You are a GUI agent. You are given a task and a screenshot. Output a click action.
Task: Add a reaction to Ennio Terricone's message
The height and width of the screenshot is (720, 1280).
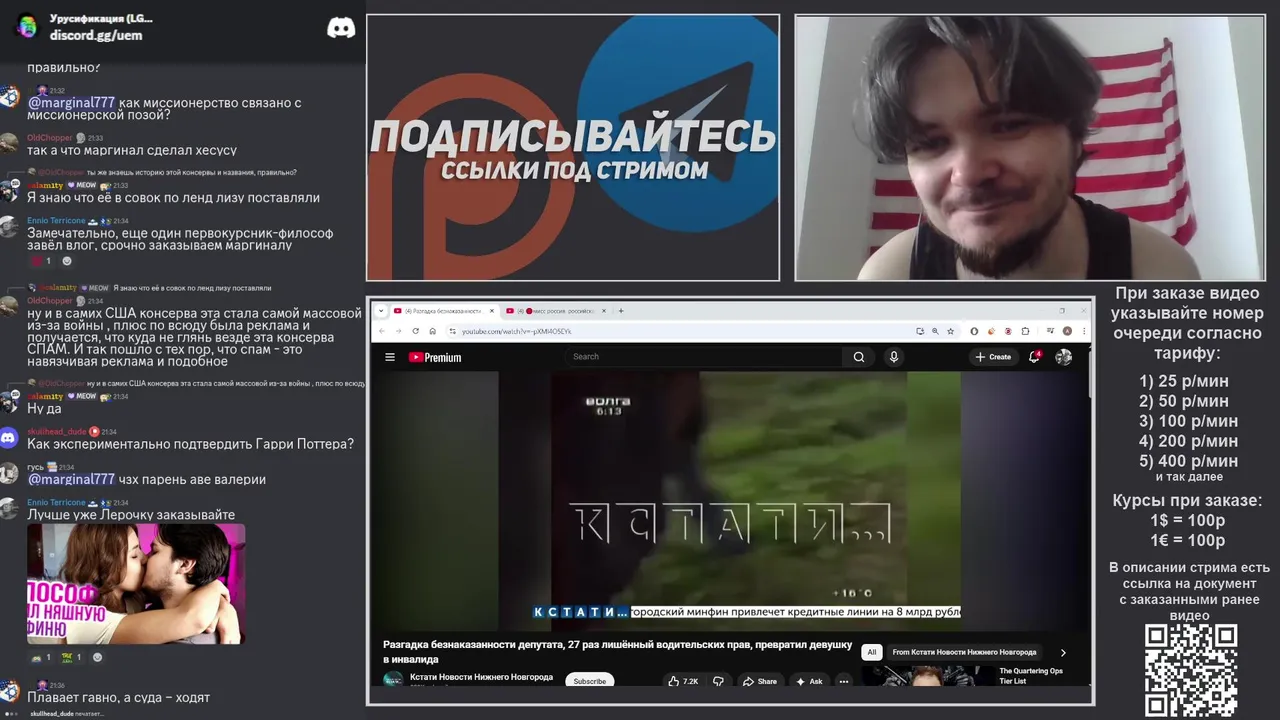click(67, 261)
